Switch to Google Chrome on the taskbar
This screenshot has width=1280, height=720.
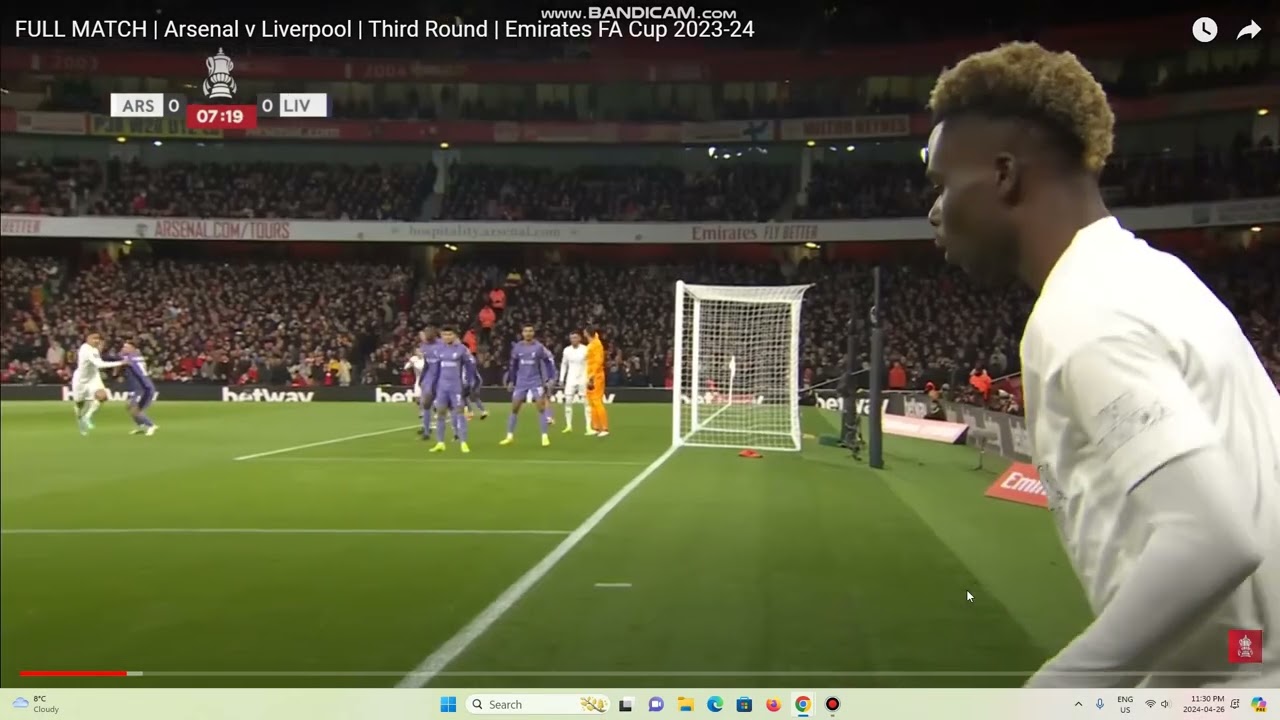pos(802,704)
